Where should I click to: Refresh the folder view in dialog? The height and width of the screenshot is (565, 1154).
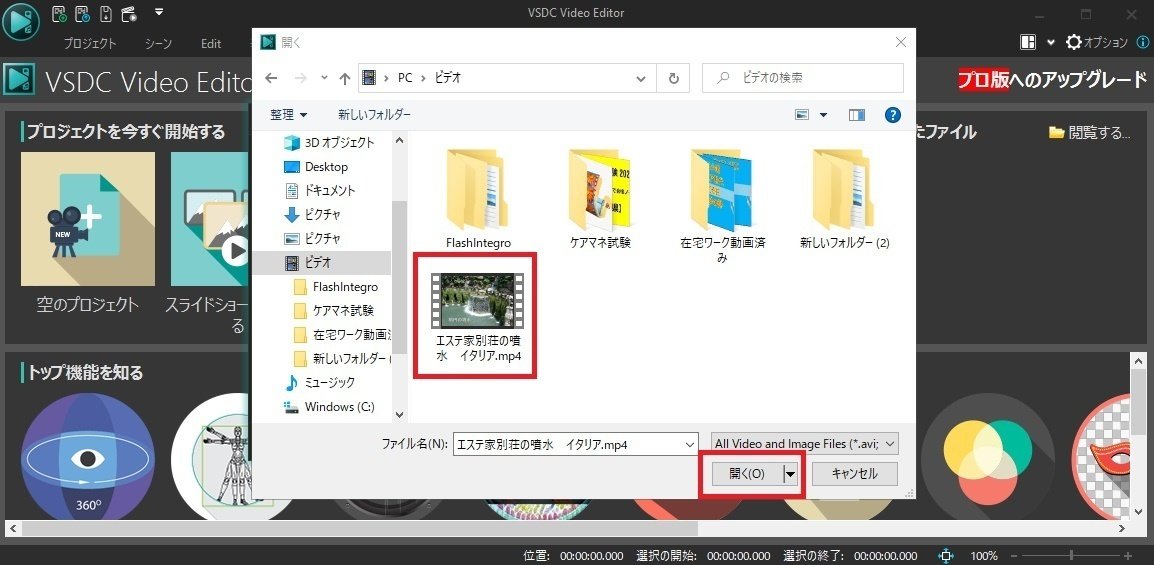pyautogui.click(x=673, y=78)
